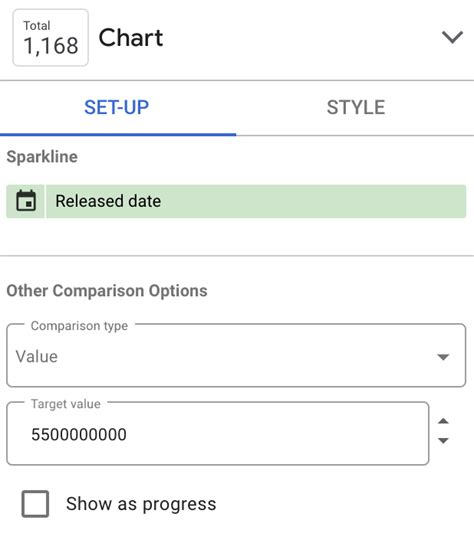Viewport: 474px width, 556px height.
Task: Click the Comparison type field label
Action: 79,326
